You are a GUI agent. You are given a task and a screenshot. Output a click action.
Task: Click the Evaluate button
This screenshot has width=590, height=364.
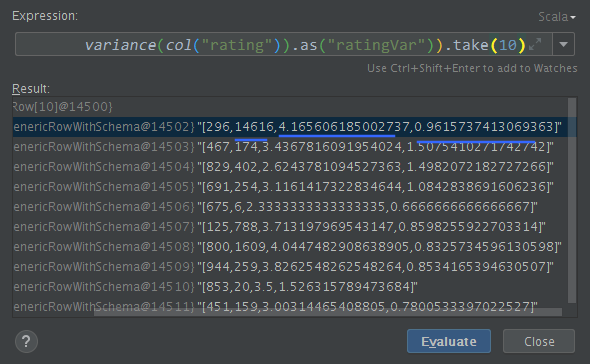pyautogui.click(x=449, y=341)
